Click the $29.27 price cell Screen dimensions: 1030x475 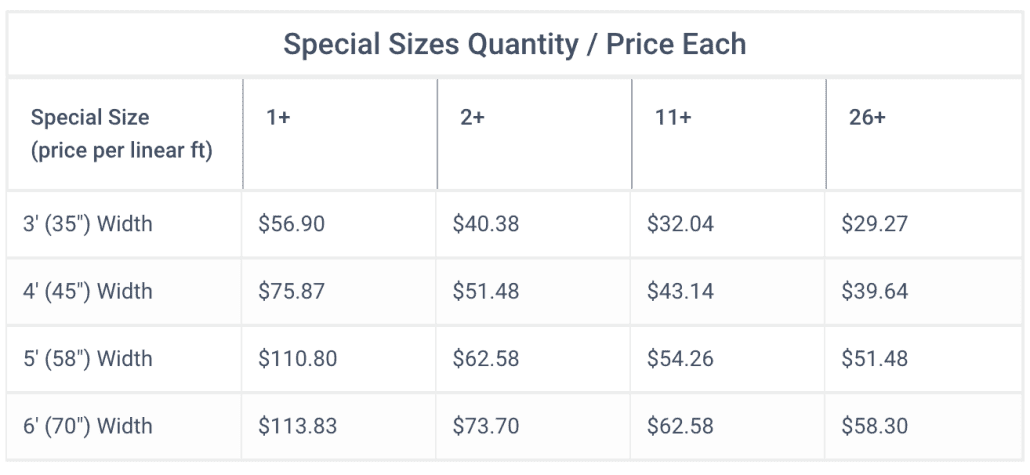874,224
